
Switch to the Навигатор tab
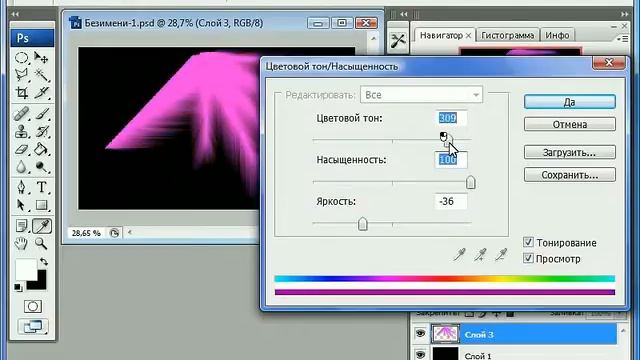[441, 36]
